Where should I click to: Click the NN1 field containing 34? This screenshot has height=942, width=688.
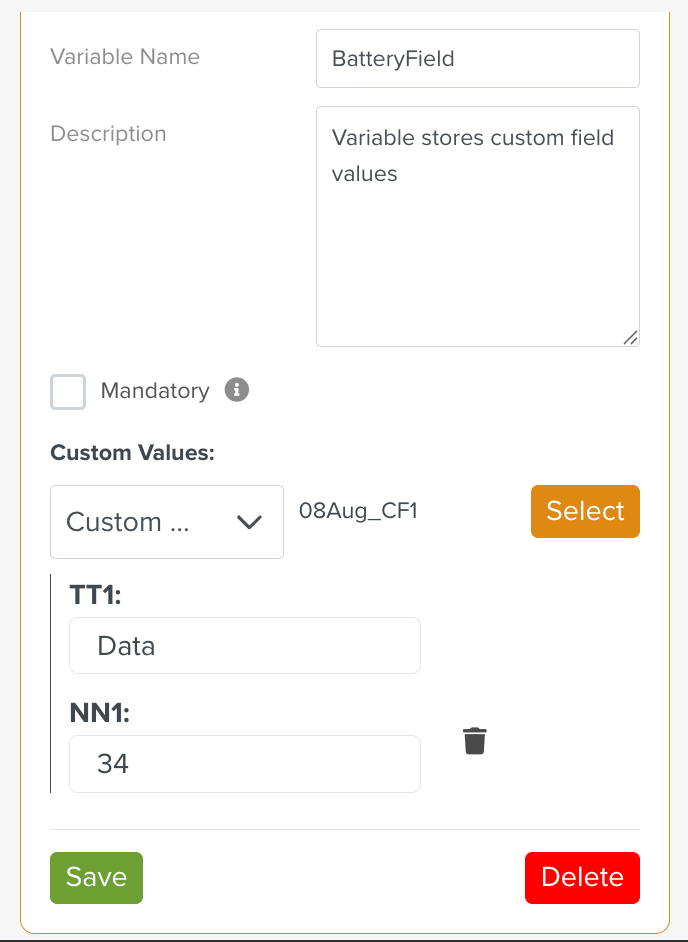(x=244, y=763)
